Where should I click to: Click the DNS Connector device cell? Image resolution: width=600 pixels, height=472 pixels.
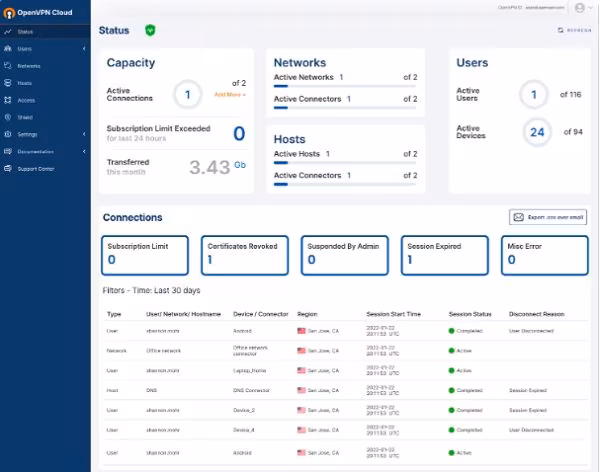coord(251,390)
